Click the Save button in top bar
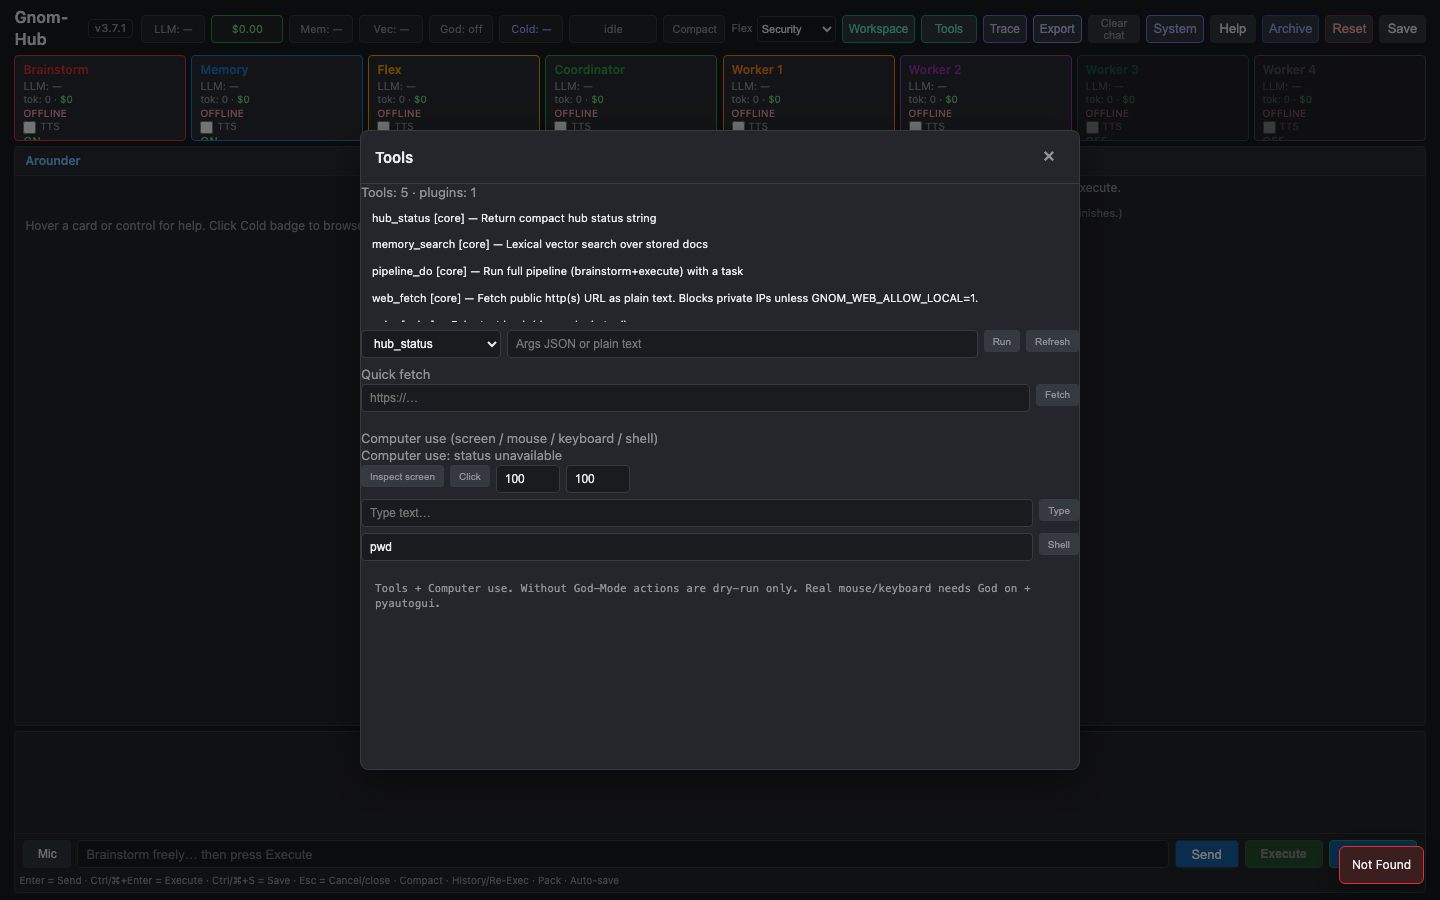The image size is (1440, 900). [x=1402, y=29]
